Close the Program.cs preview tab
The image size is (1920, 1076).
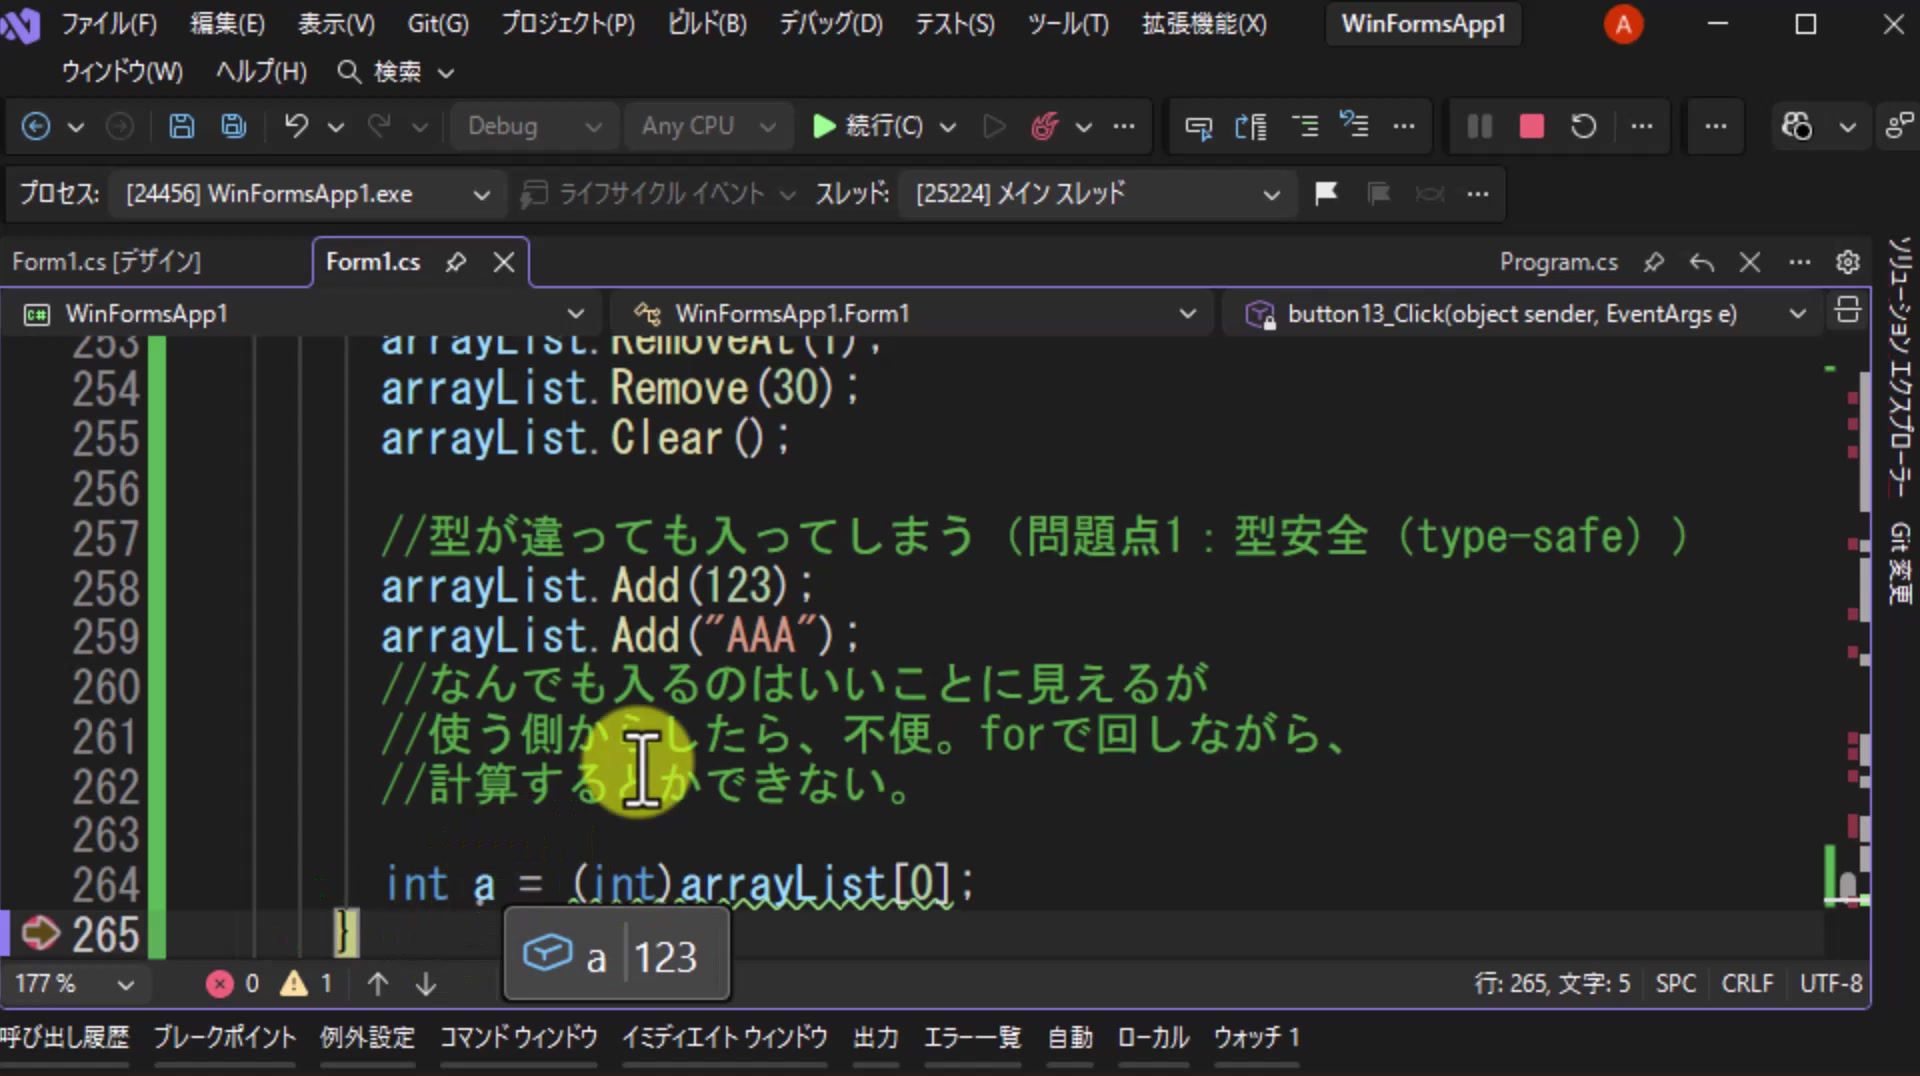pyautogui.click(x=1749, y=262)
